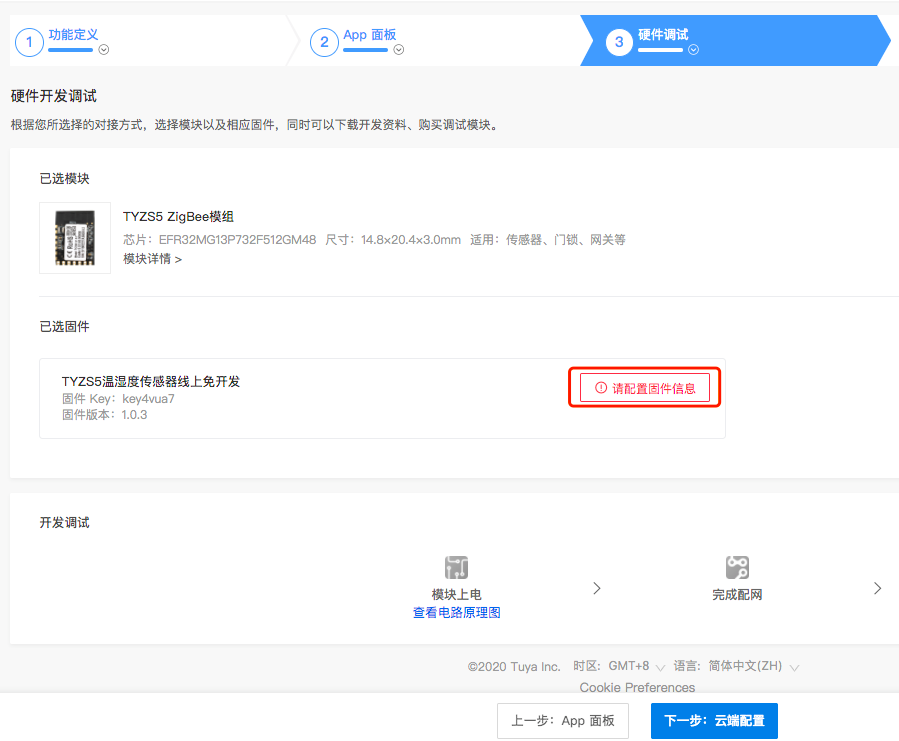Click the 模块上电 circuit board icon

coord(456,566)
